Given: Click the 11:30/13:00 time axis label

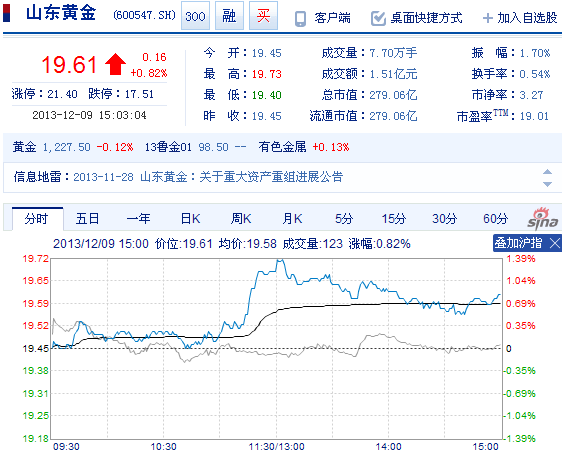Looking at the screenshot, I should 276,446.
